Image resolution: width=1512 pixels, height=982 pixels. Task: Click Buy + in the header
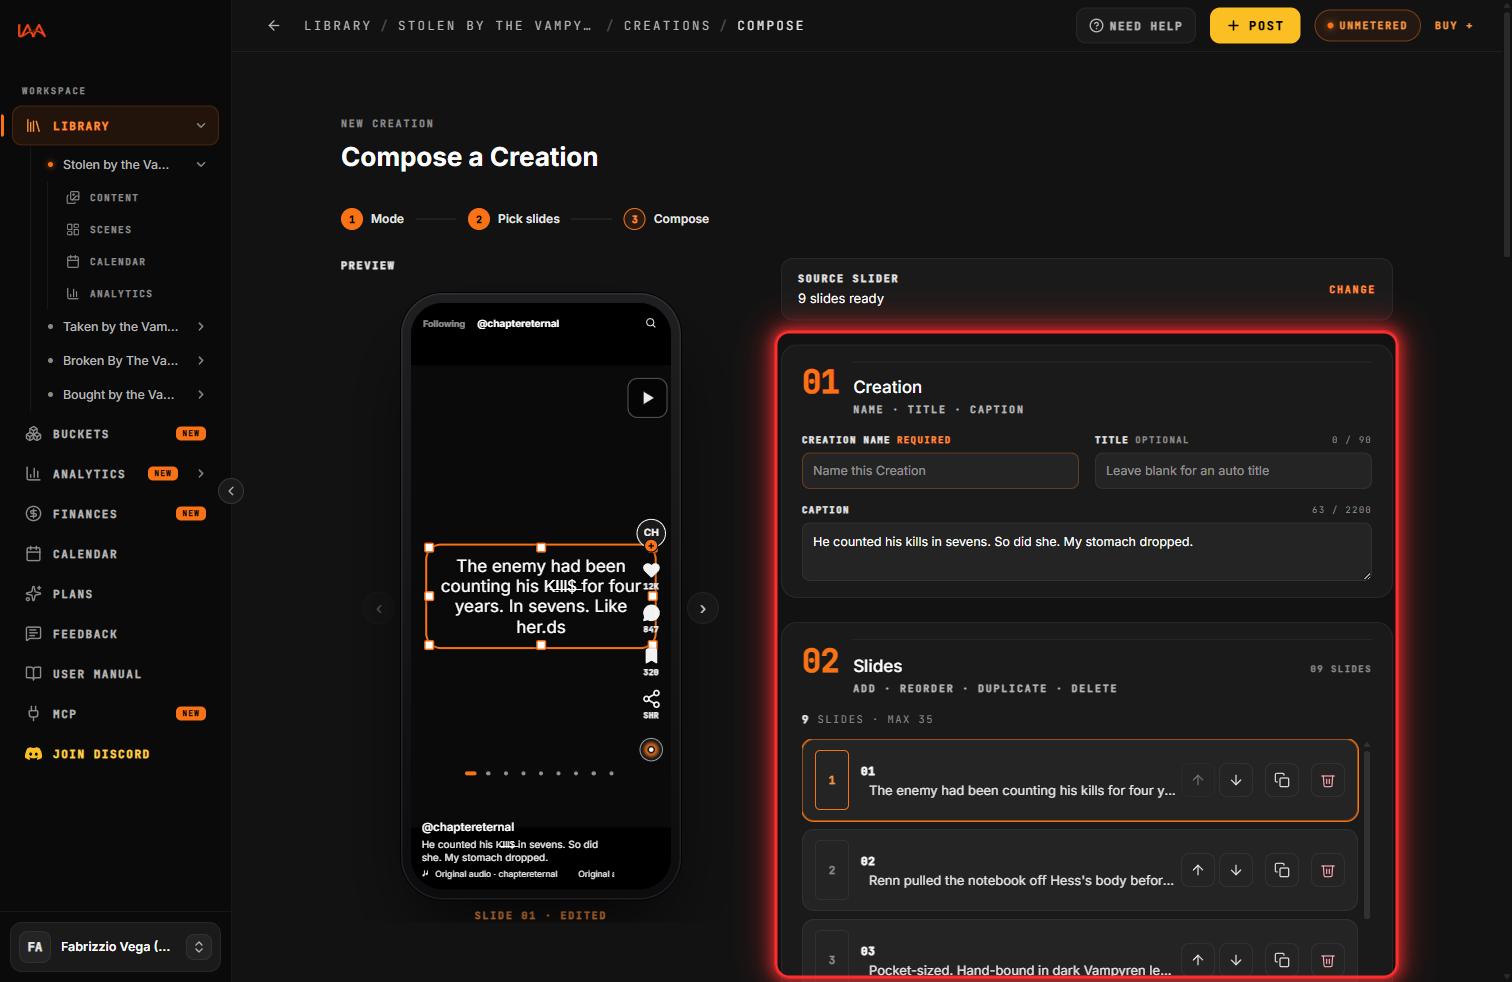click(1454, 26)
